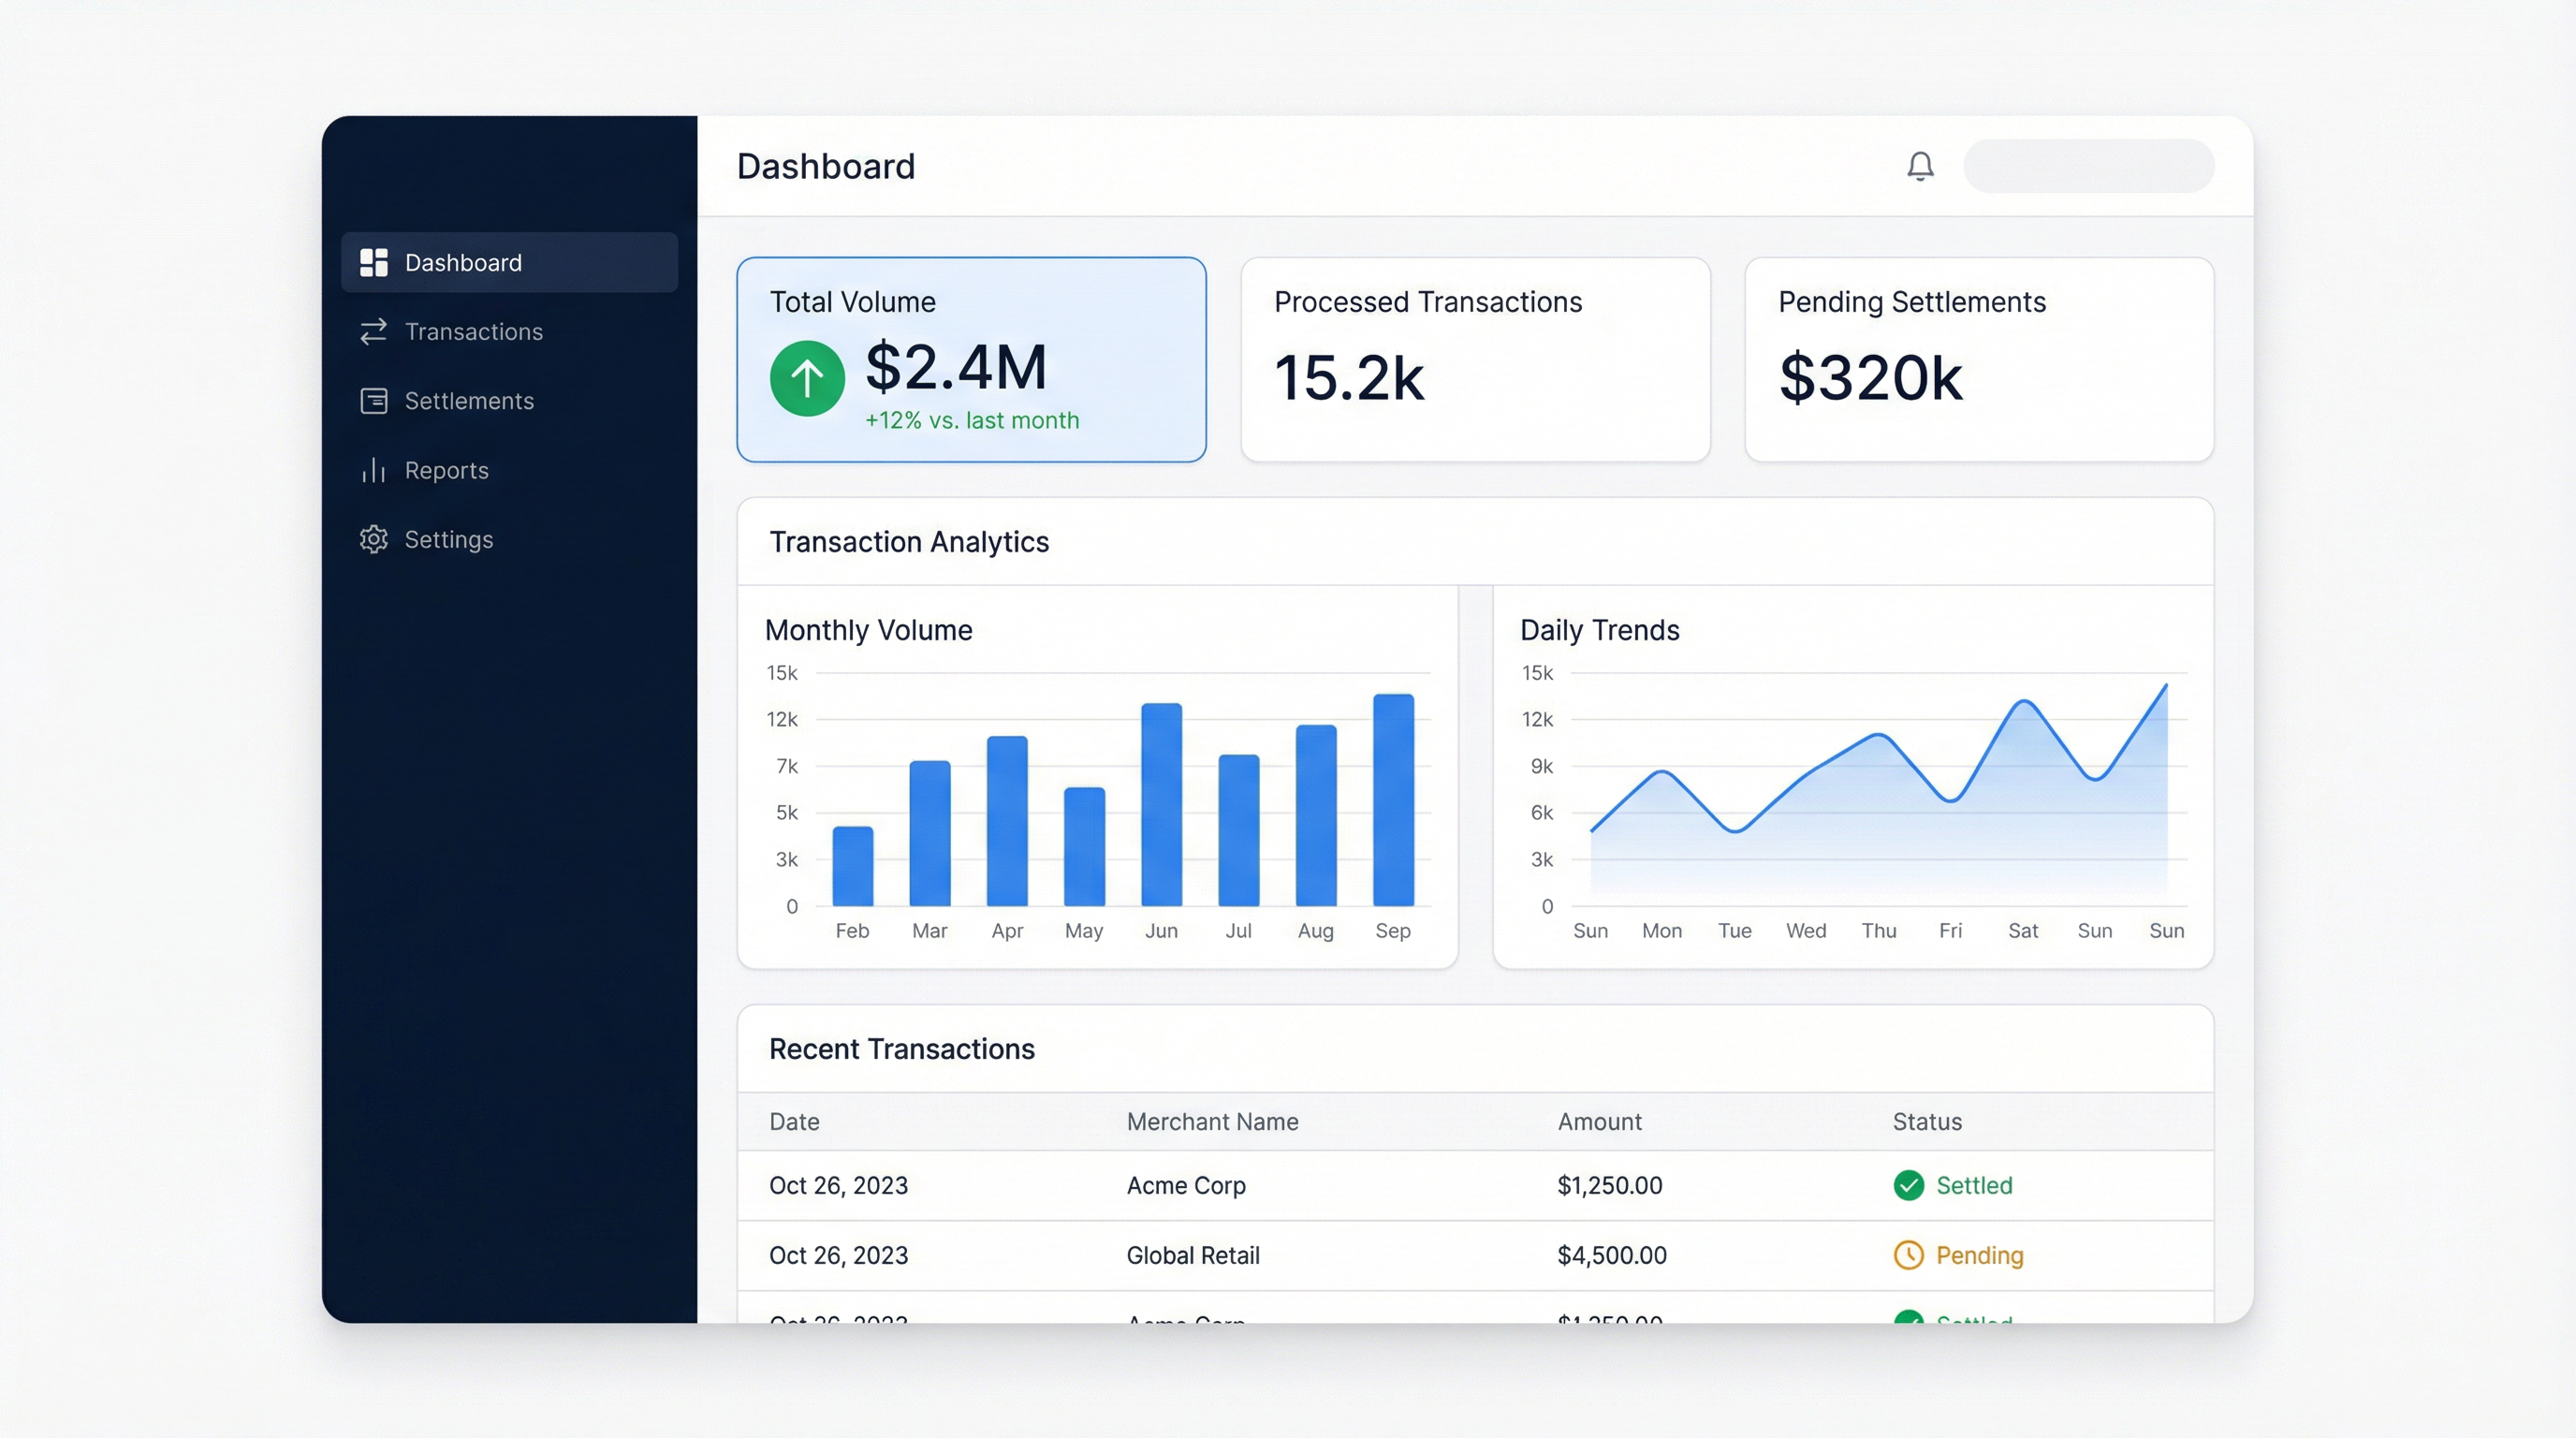Click the Transactions arrows icon
The height and width of the screenshot is (1438, 2576).
point(374,331)
